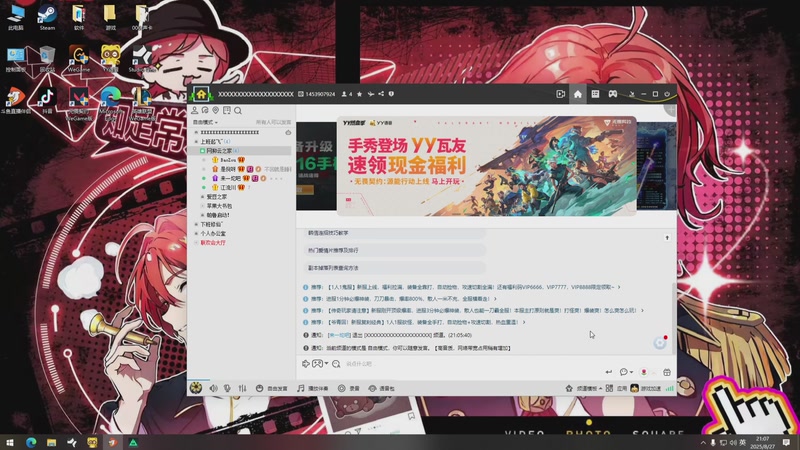Expand the 苹果大书包 sub-channel
Viewport: 800px width, 450px height.
tap(203, 206)
